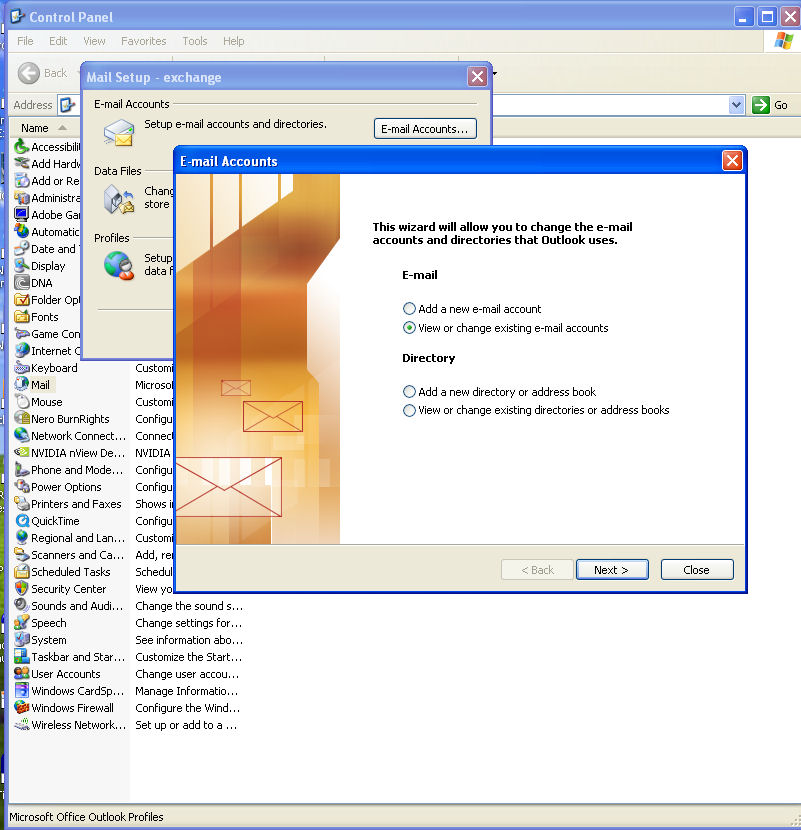Screen dimensions: 801x830
Task: Select the Fonts folder icon
Action: click(x=22, y=317)
